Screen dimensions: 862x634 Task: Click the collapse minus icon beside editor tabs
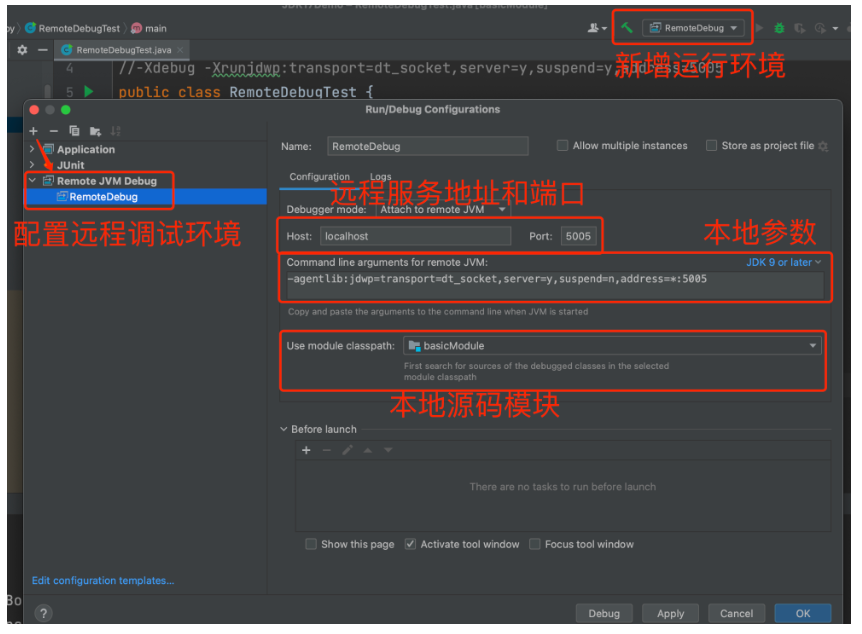[x=42, y=50]
